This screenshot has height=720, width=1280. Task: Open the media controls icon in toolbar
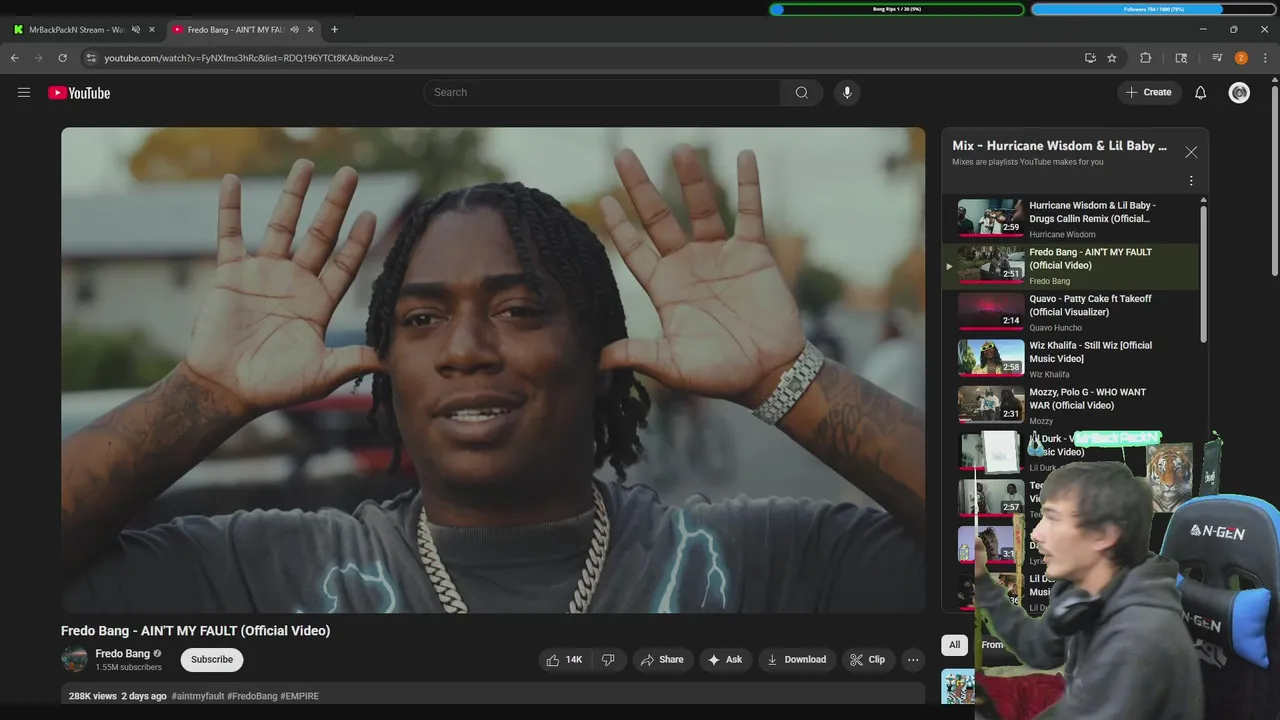pyautogui.click(x=1217, y=58)
